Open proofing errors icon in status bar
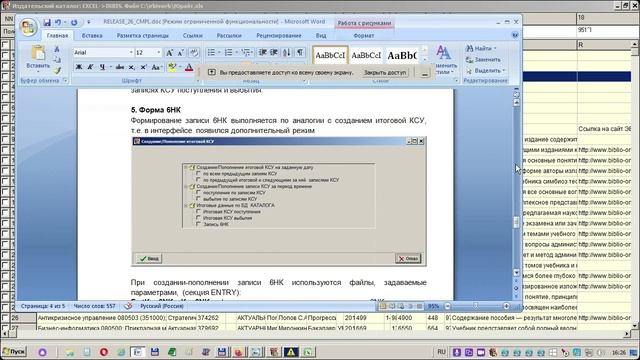This screenshot has height=360, width=640. pyautogui.click(x=128, y=306)
